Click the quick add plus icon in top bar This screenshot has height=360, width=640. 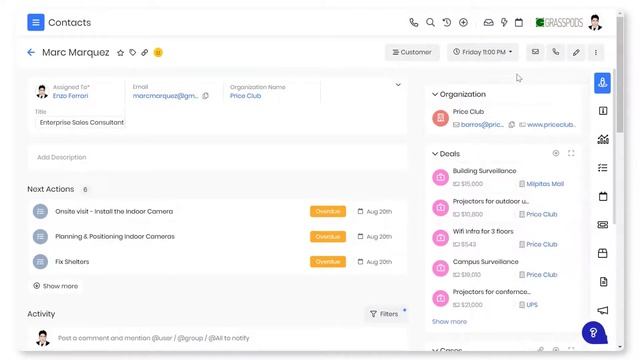click(x=463, y=22)
